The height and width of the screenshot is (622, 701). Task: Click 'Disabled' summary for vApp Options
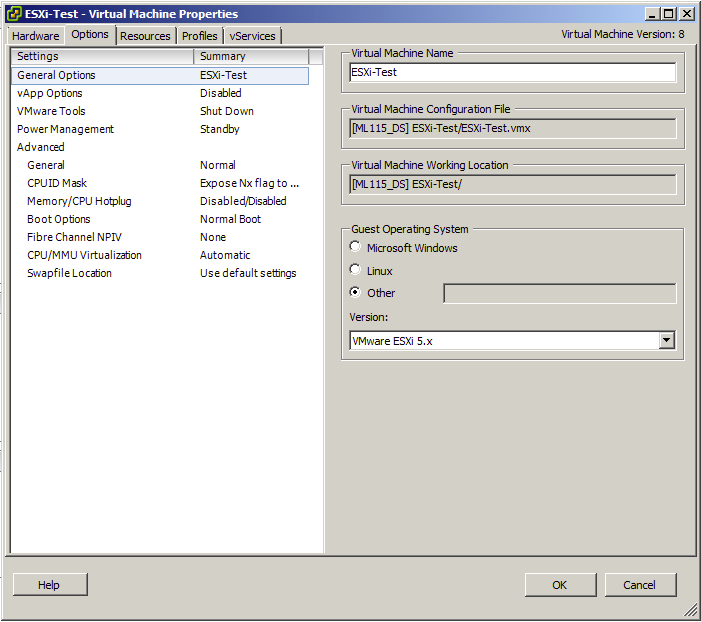(221, 93)
